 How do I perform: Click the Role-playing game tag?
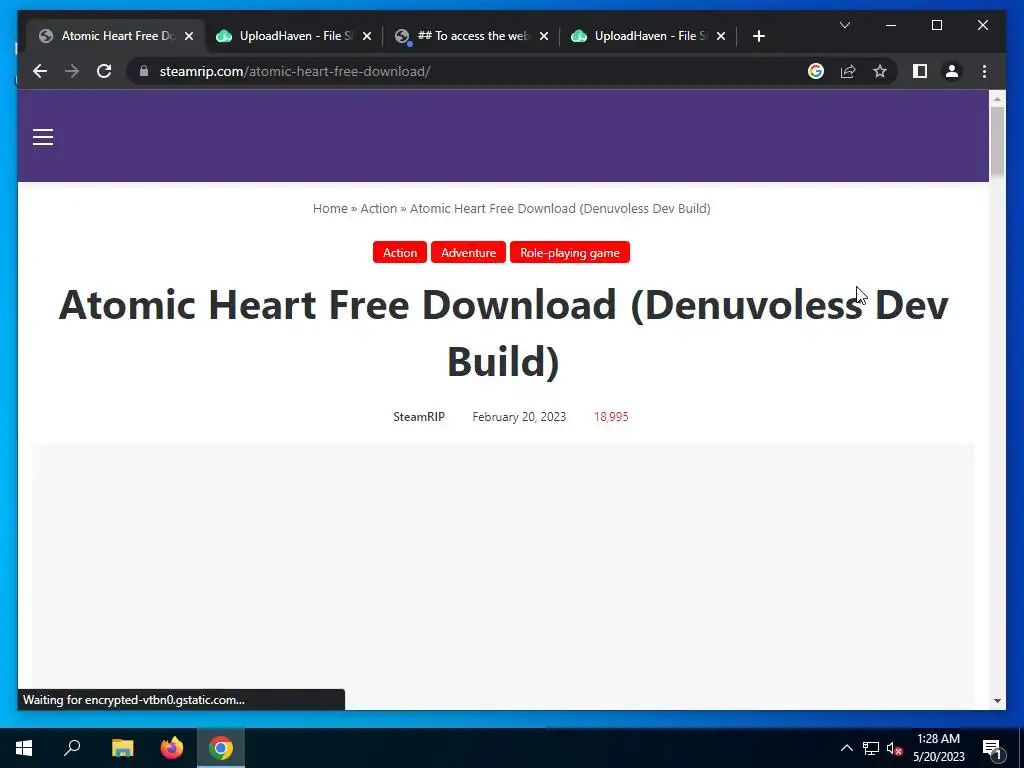(x=569, y=252)
